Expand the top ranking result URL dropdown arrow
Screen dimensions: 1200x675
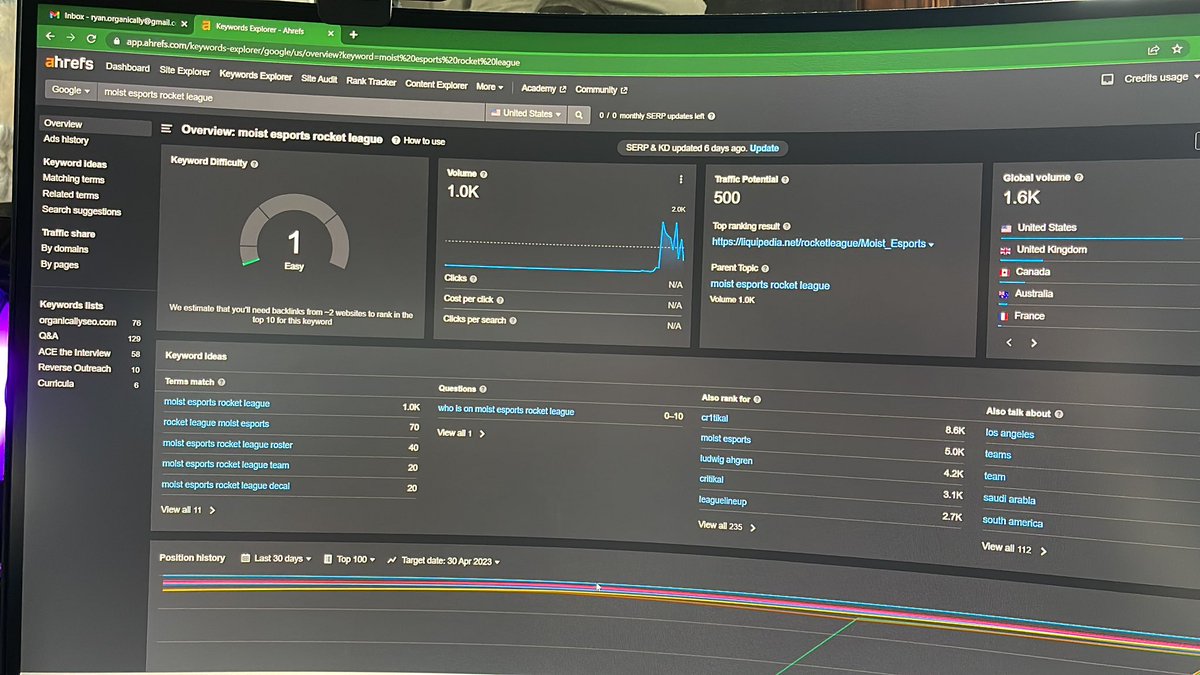click(932, 245)
